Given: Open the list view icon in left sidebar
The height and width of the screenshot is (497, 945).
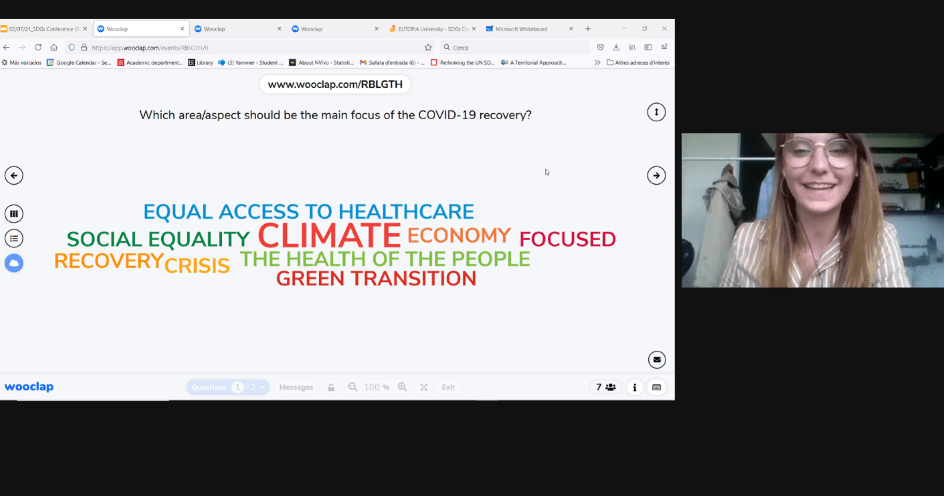Looking at the screenshot, I should tap(14, 238).
